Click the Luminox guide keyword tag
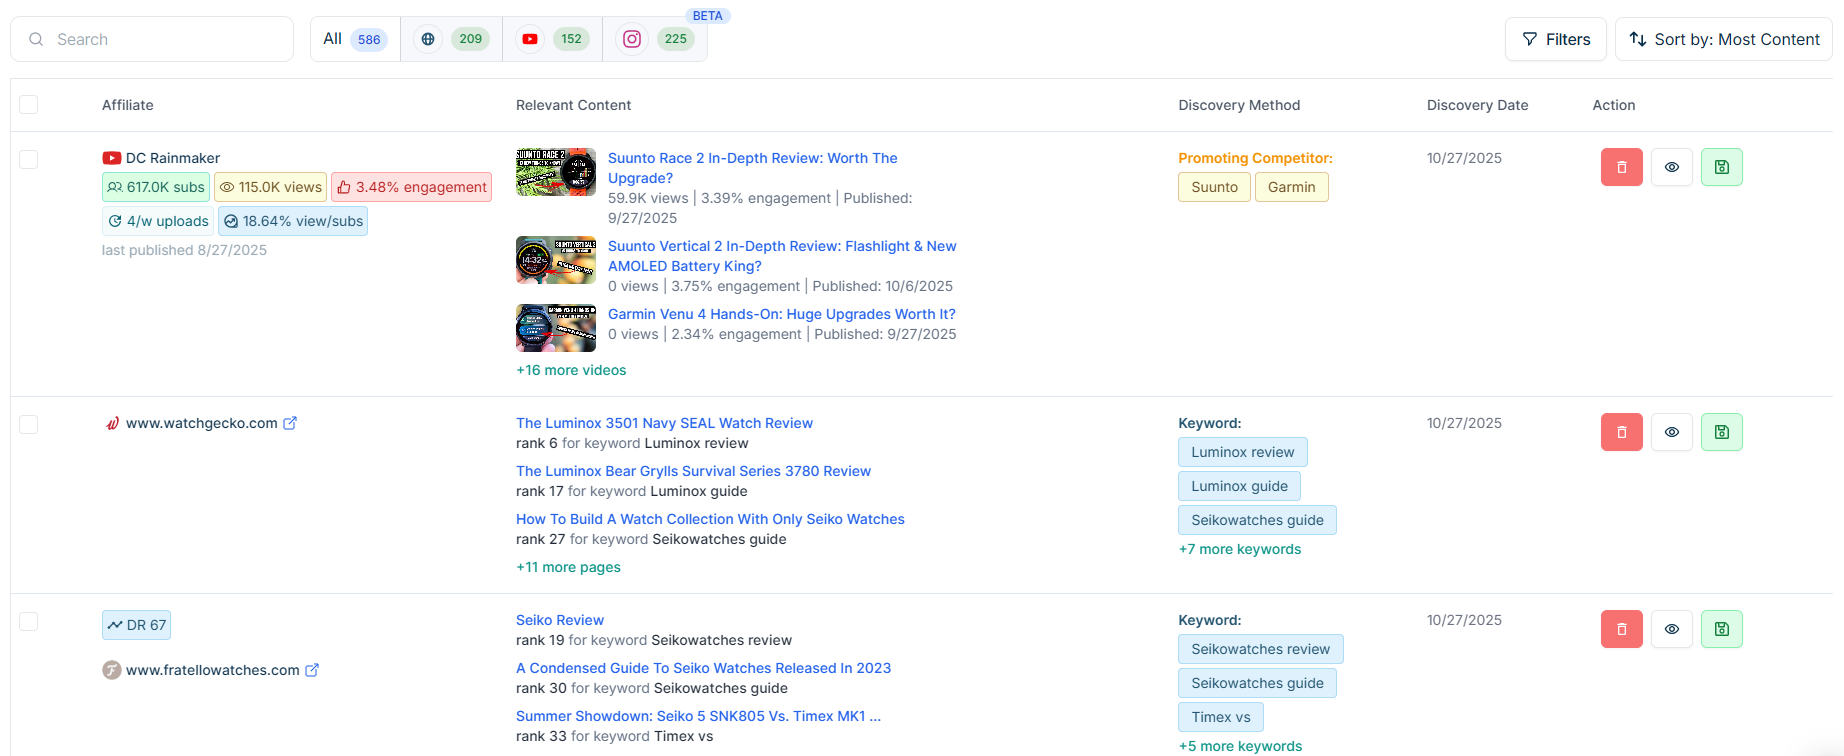This screenshot has height=756, width=1844. (1239, 486)
